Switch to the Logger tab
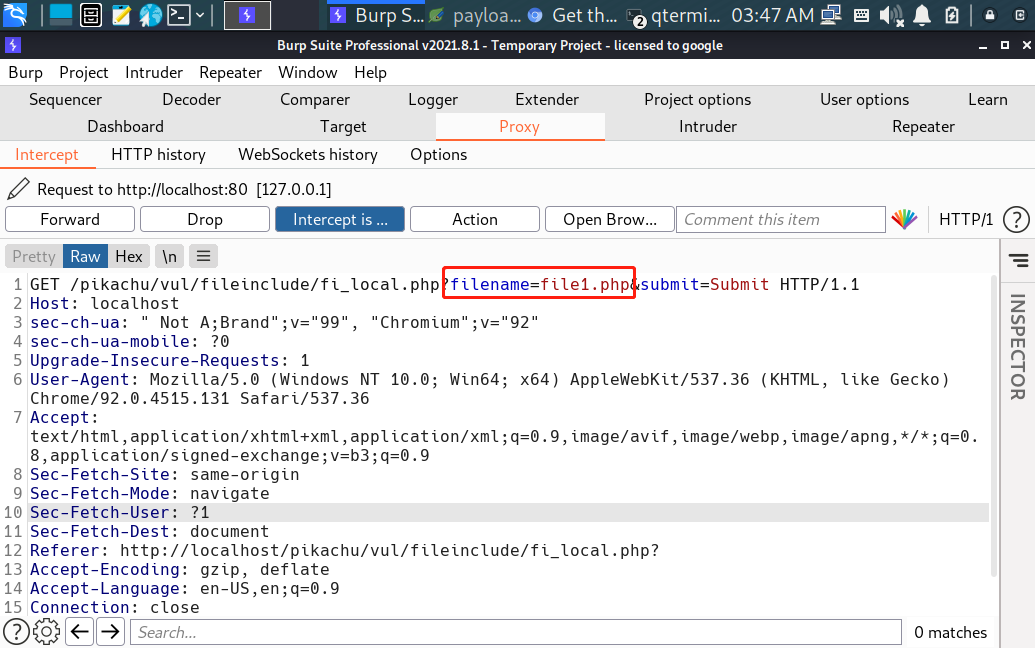 [x=433, y=100]
